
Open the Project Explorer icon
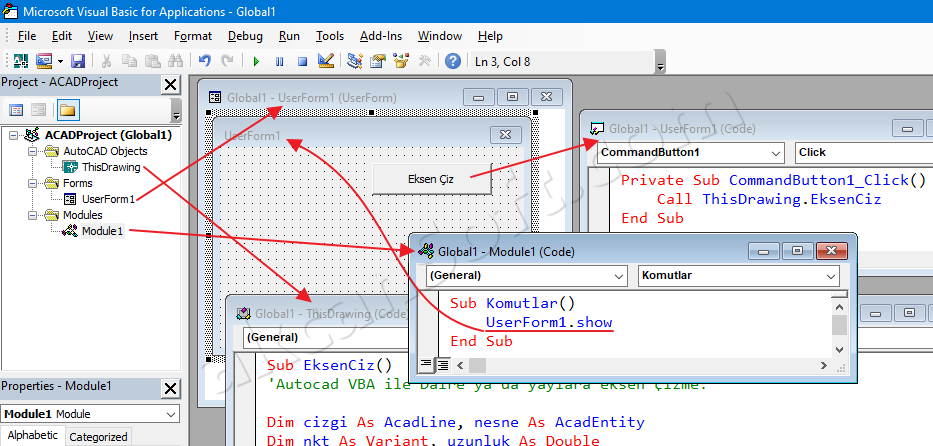pyautogui.click(x=355, y=61)
